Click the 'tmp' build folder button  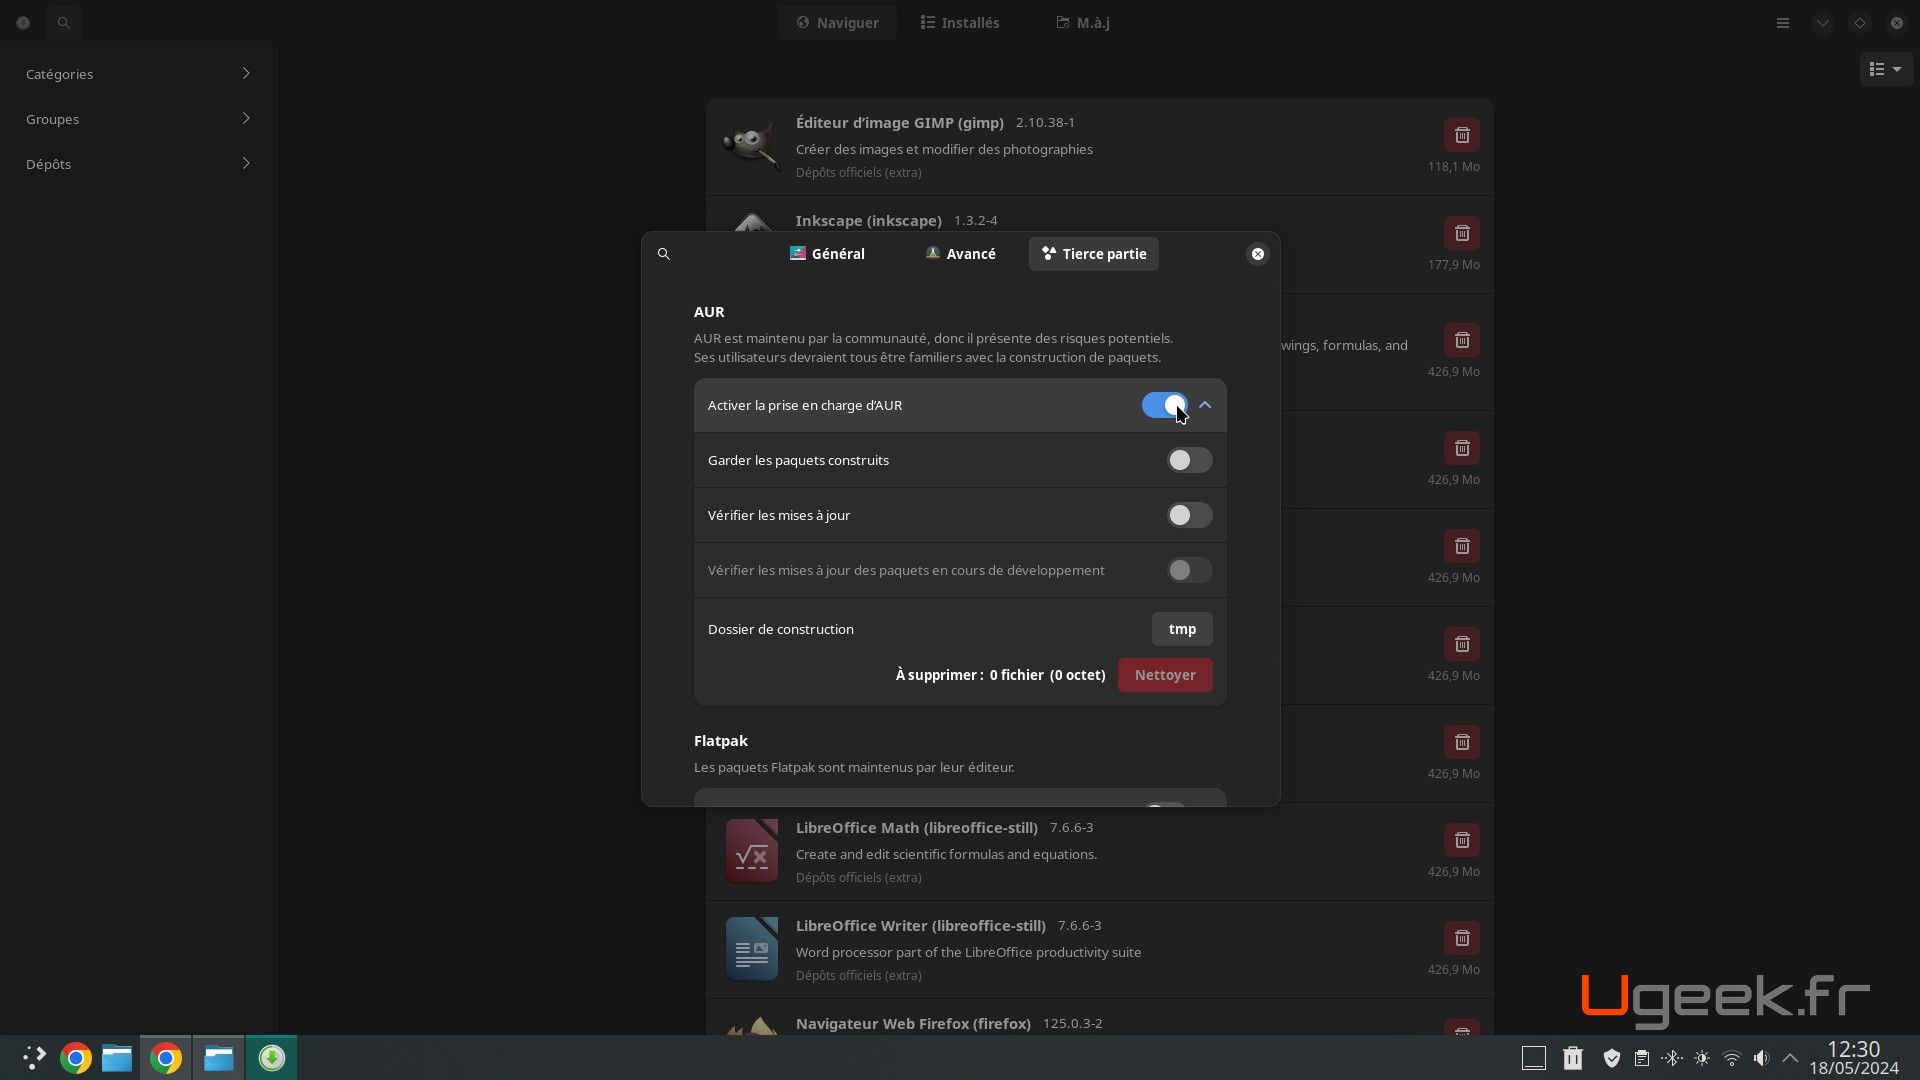(x=1181, y=629)
